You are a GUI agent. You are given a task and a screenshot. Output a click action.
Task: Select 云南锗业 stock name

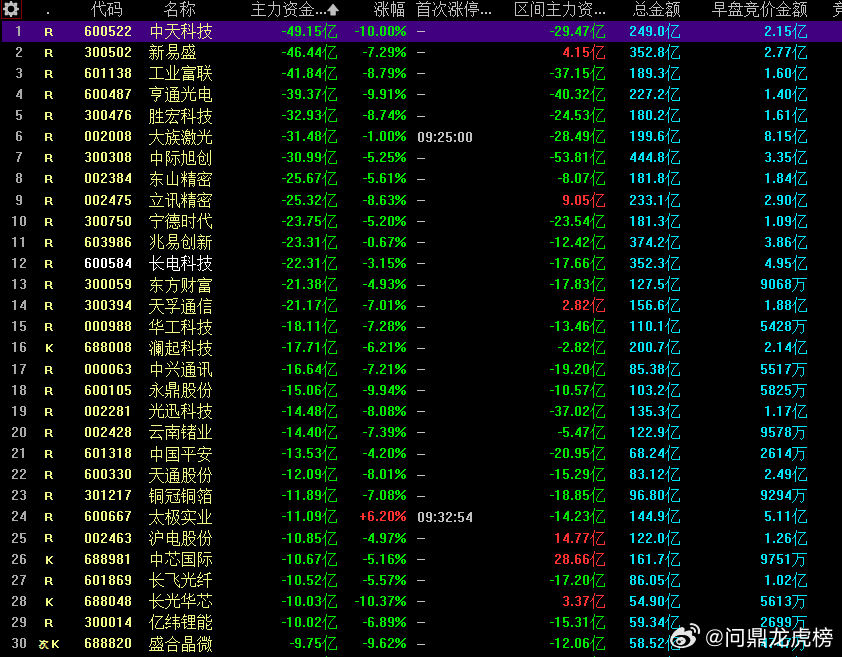(180, 432)
